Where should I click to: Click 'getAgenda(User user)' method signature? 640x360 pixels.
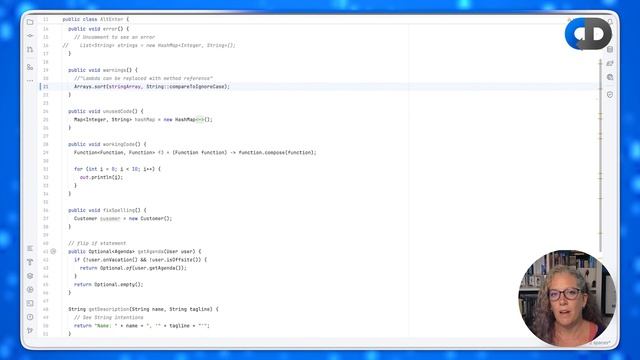pos(169,251)
